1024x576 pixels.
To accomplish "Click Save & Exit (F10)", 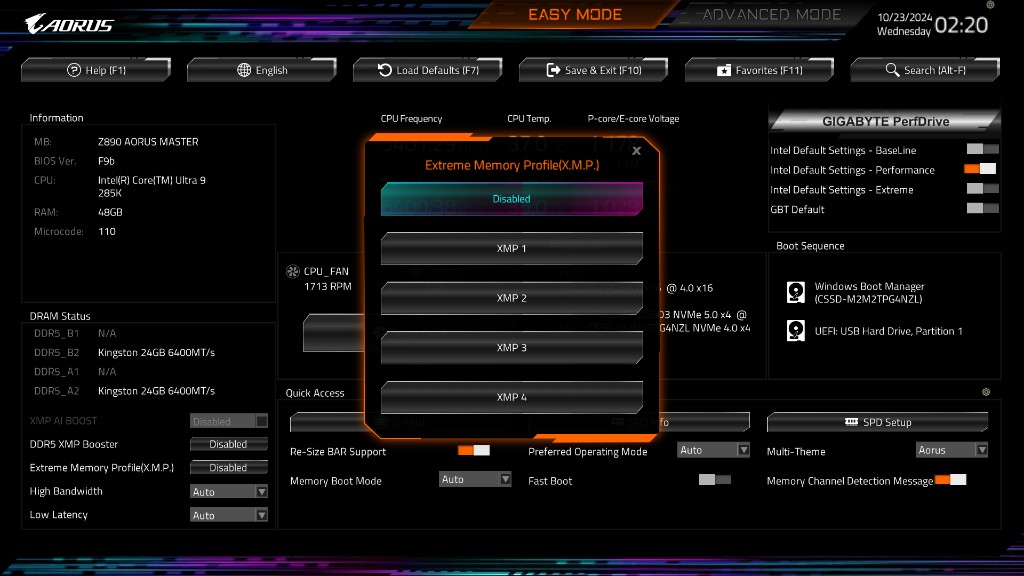I will tap(594, 70).
